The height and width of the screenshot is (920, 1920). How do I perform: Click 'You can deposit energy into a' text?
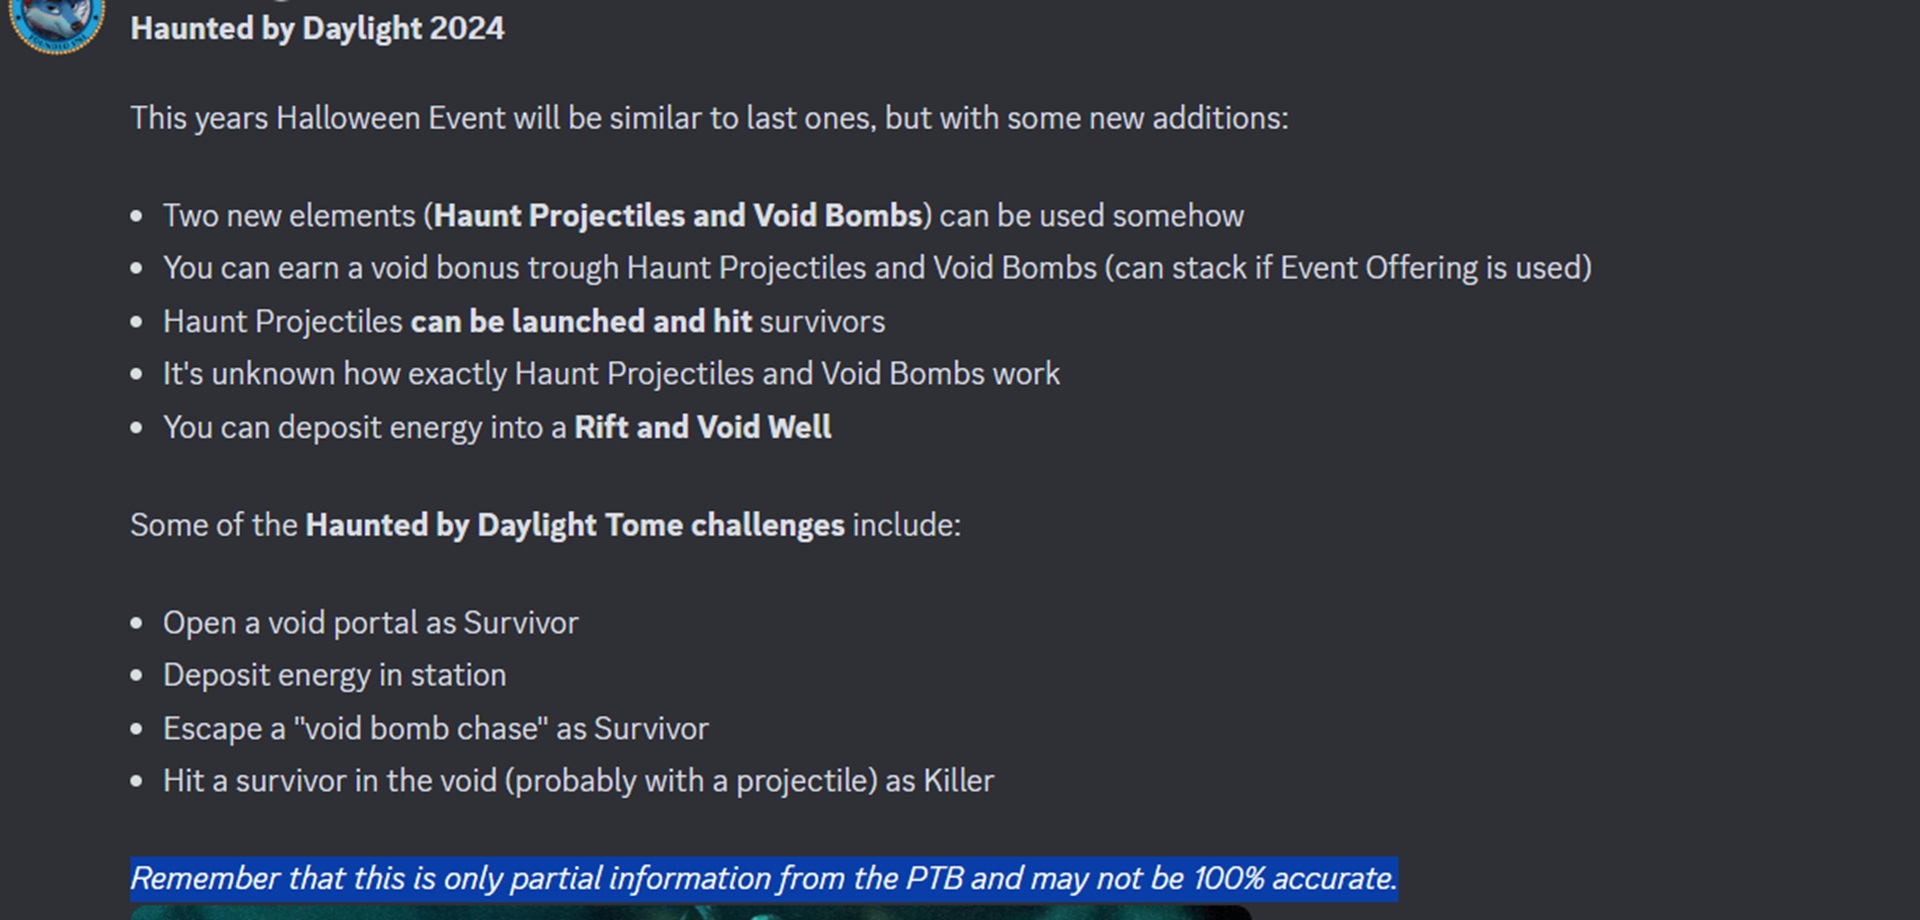[365, 428]
